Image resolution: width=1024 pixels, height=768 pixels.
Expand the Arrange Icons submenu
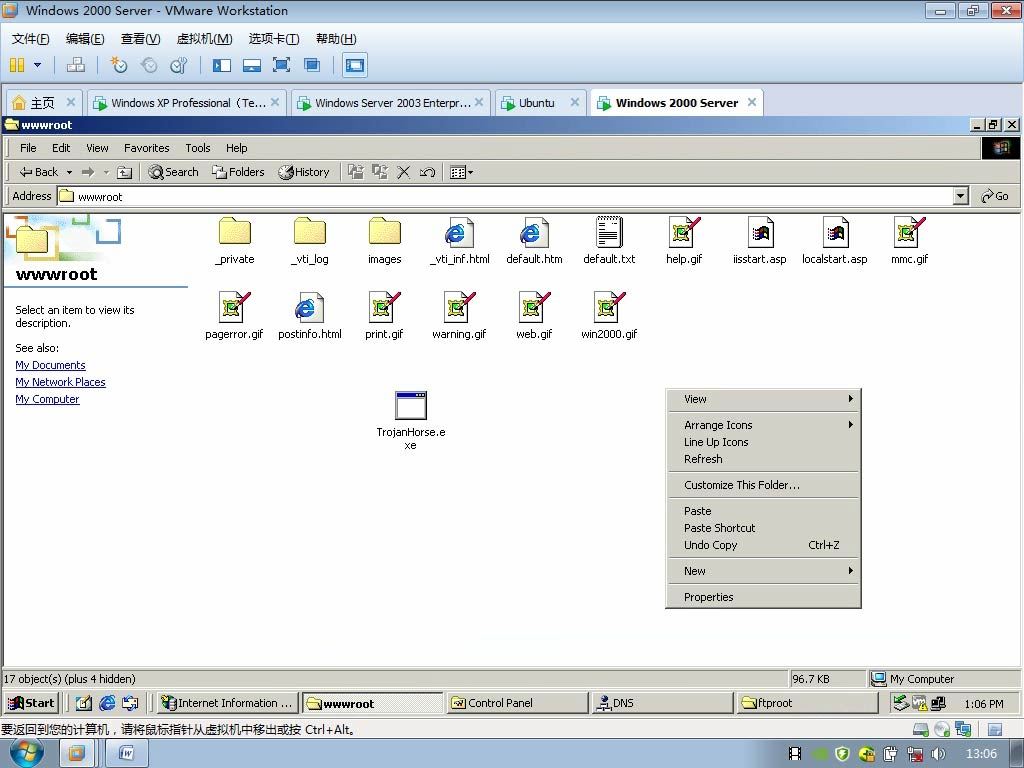[763, 425]
